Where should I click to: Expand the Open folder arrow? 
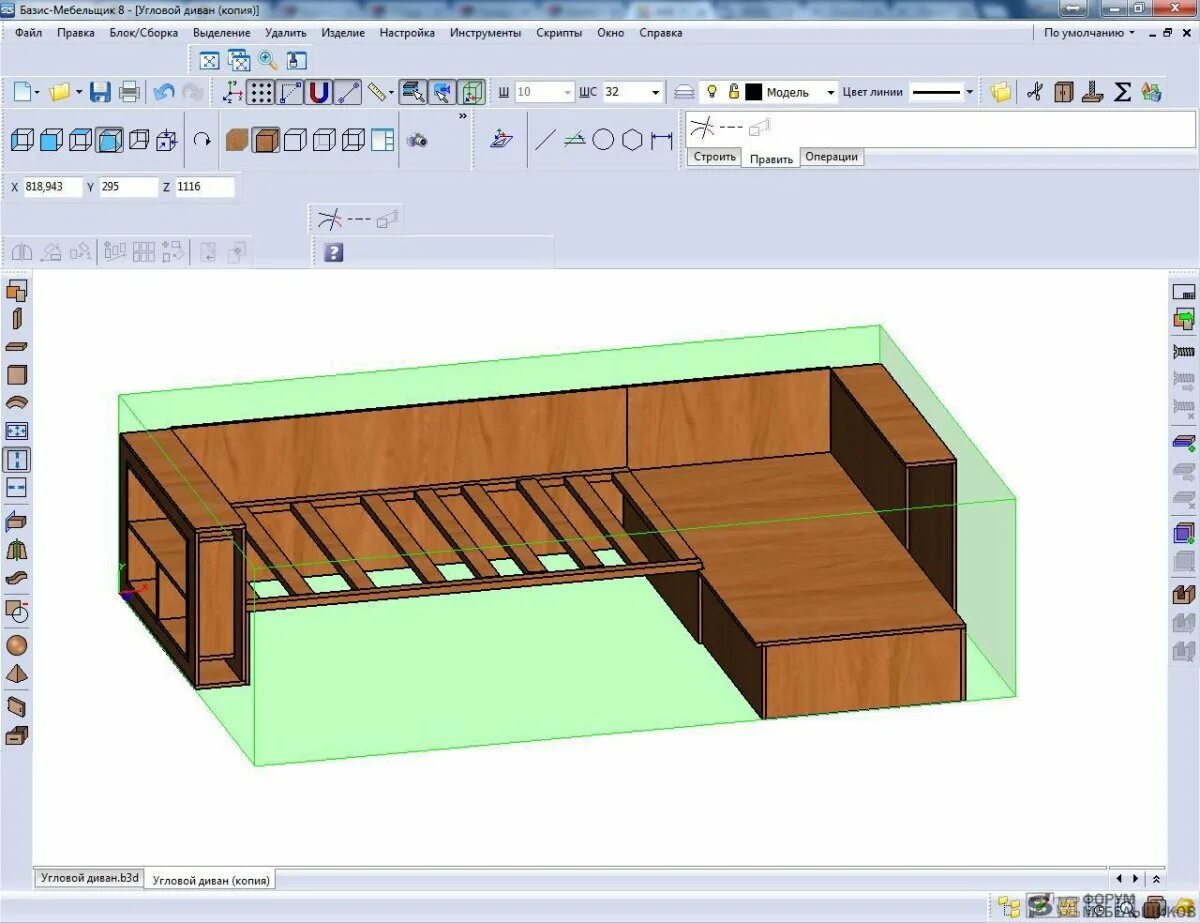click(79, 92)
